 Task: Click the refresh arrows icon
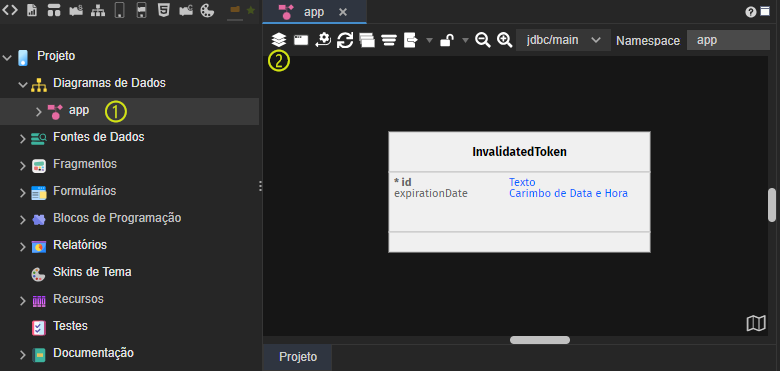point(345,40)
